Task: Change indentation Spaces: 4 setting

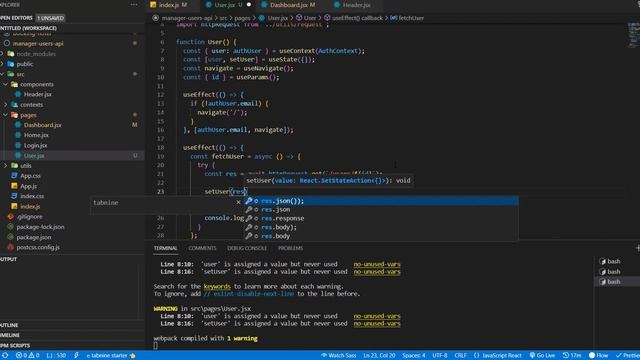Action: tap(413, 356)
